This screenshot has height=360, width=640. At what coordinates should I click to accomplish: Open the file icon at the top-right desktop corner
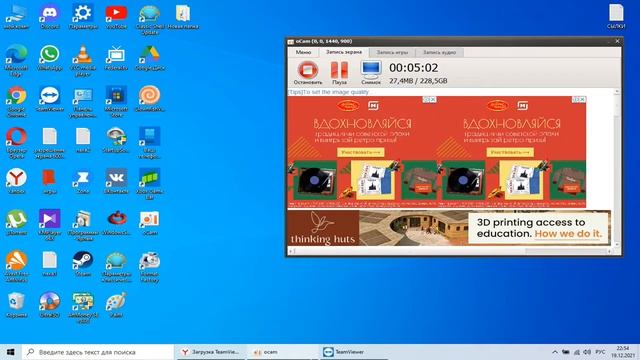pyautogui.click(x=616, y=16)
